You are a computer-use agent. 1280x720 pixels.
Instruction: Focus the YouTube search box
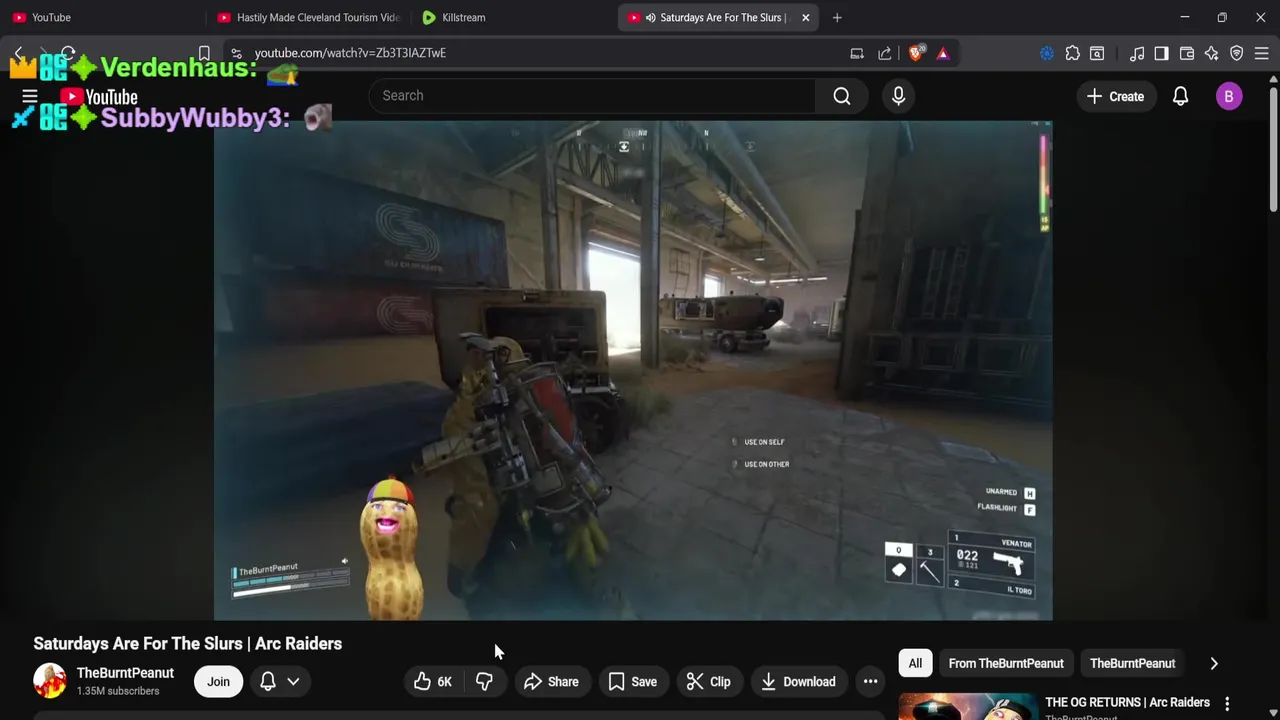click(592, 96)
